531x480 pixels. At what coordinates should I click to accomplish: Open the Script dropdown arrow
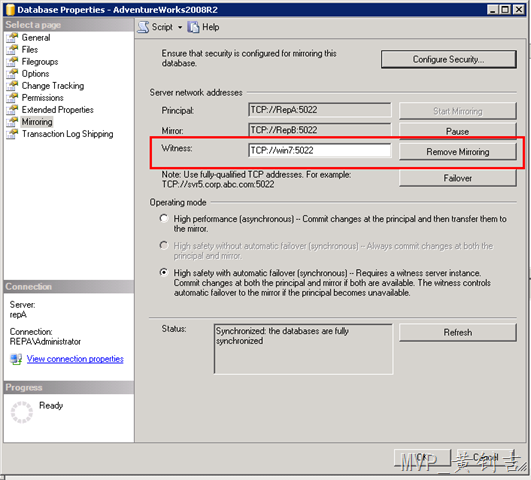[x=180, y=27]
